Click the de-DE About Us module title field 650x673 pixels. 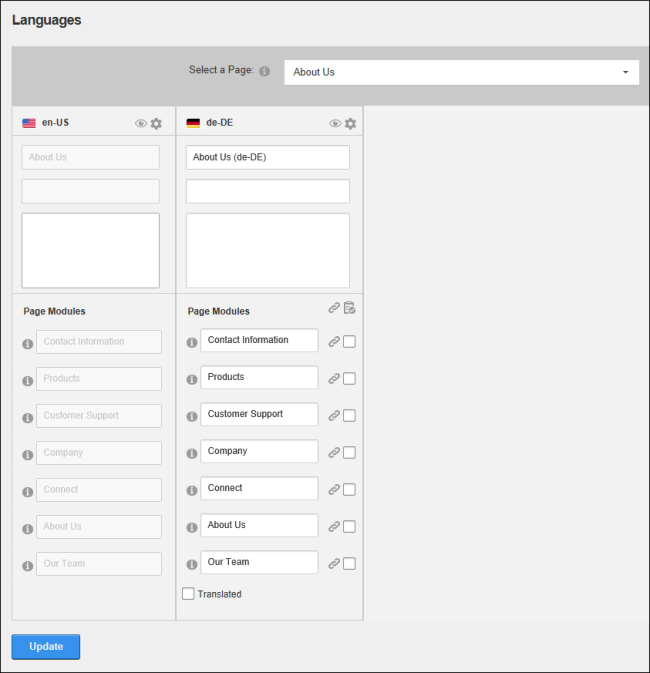tap(259, 525)
